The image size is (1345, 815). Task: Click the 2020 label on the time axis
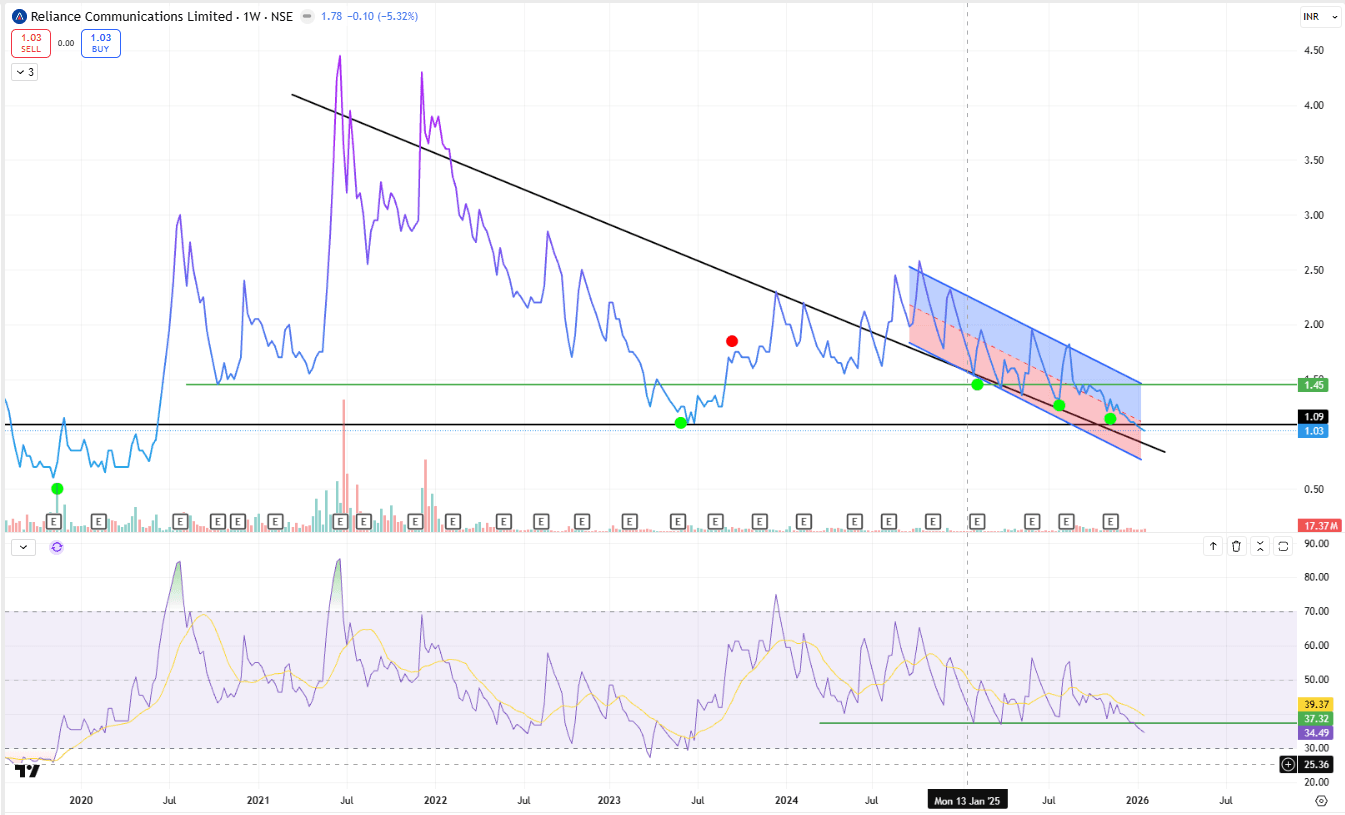(81, 800)
